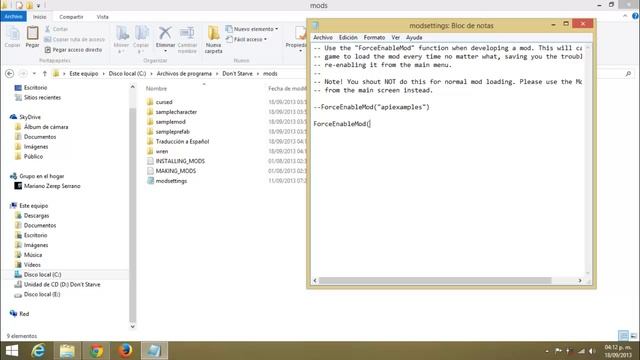This screenshot has width=640, height=360.
Task: Select the cursed folder
Action: click(x=164, y=102)
